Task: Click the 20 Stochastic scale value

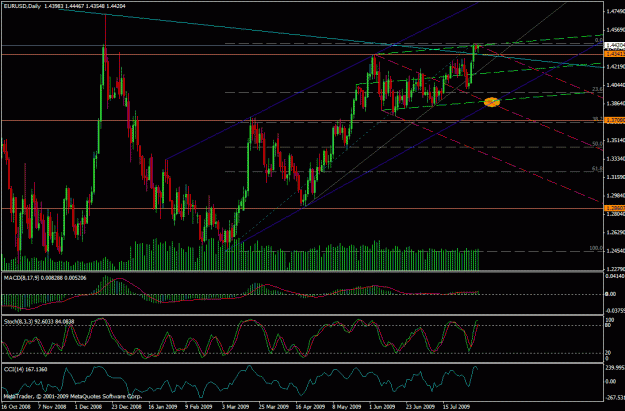Action: (608, 353)
